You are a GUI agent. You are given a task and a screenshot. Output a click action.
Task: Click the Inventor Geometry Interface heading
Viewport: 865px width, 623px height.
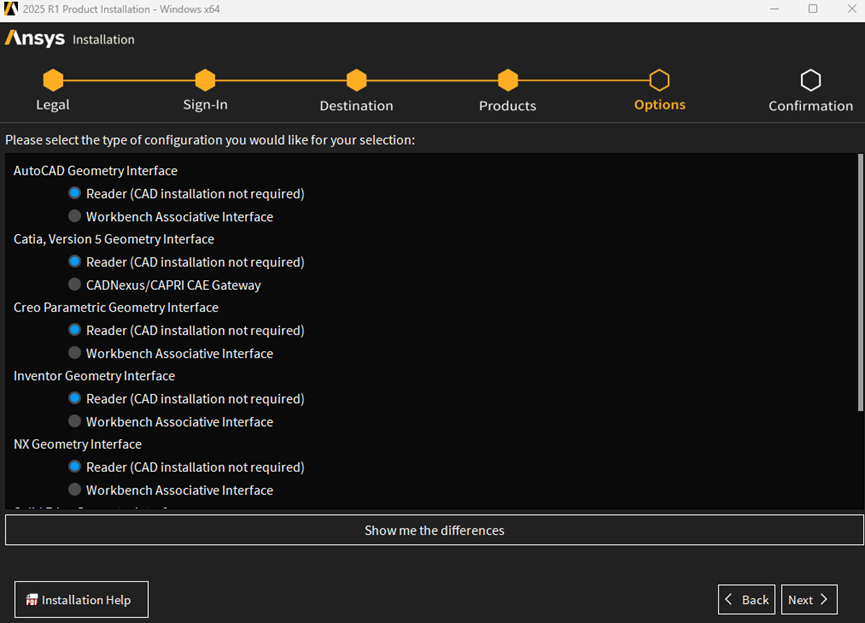pyautogui.click(x=94, y=376)
